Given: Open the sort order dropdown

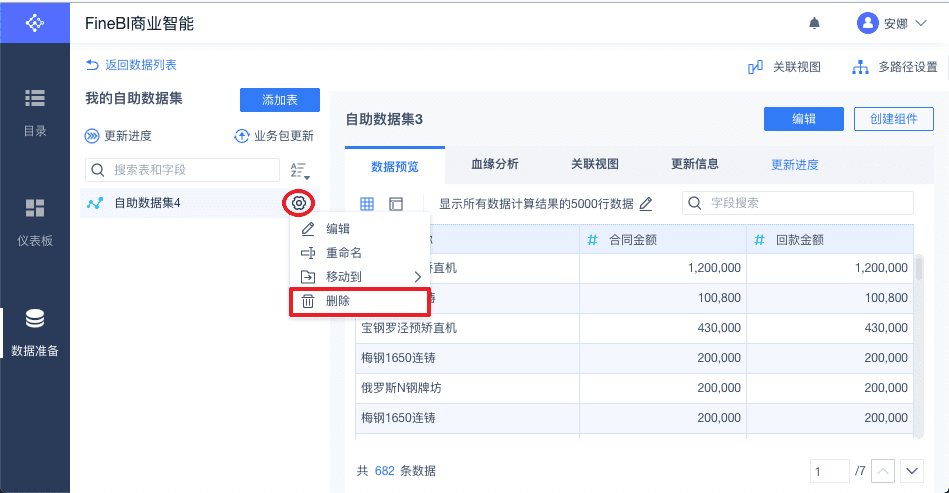Looking at the screenshot, I should (300, 171).
